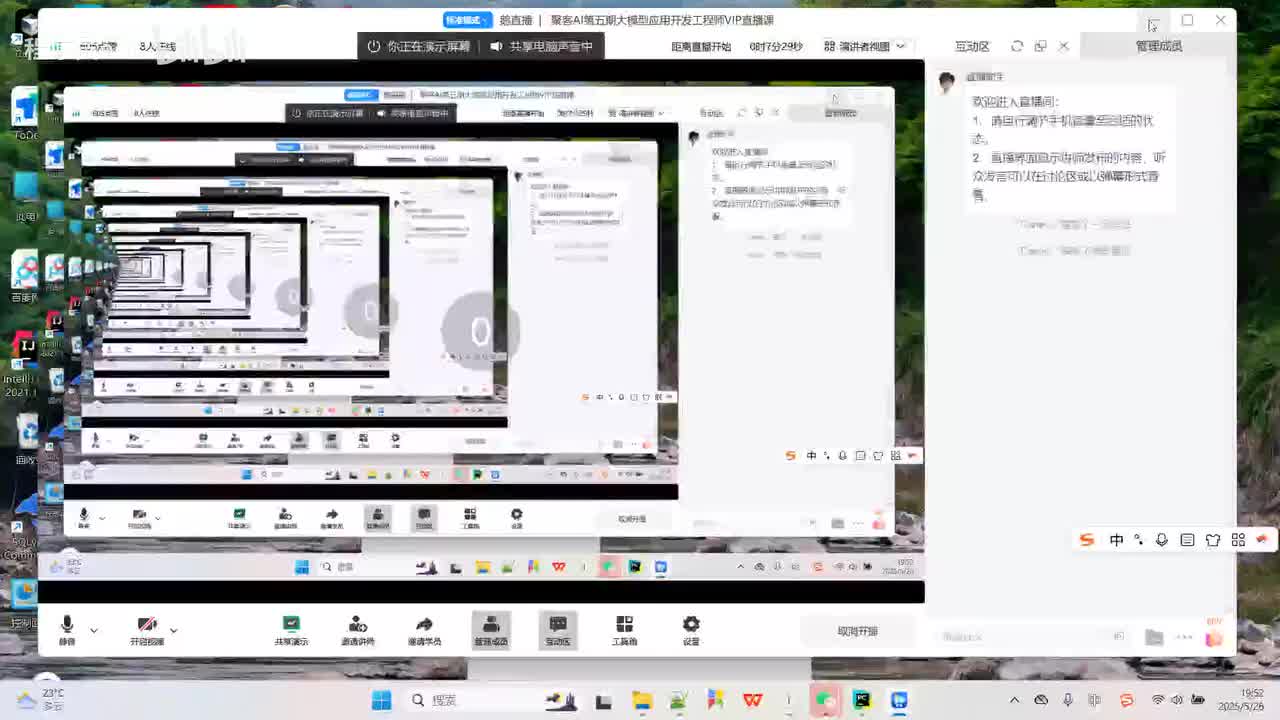This screenshot has width=1280, height=720.
Task: Click 邀请学员 icon in outermost bottom toolbar
Action: pyautogui.click(x=424, y=630)
